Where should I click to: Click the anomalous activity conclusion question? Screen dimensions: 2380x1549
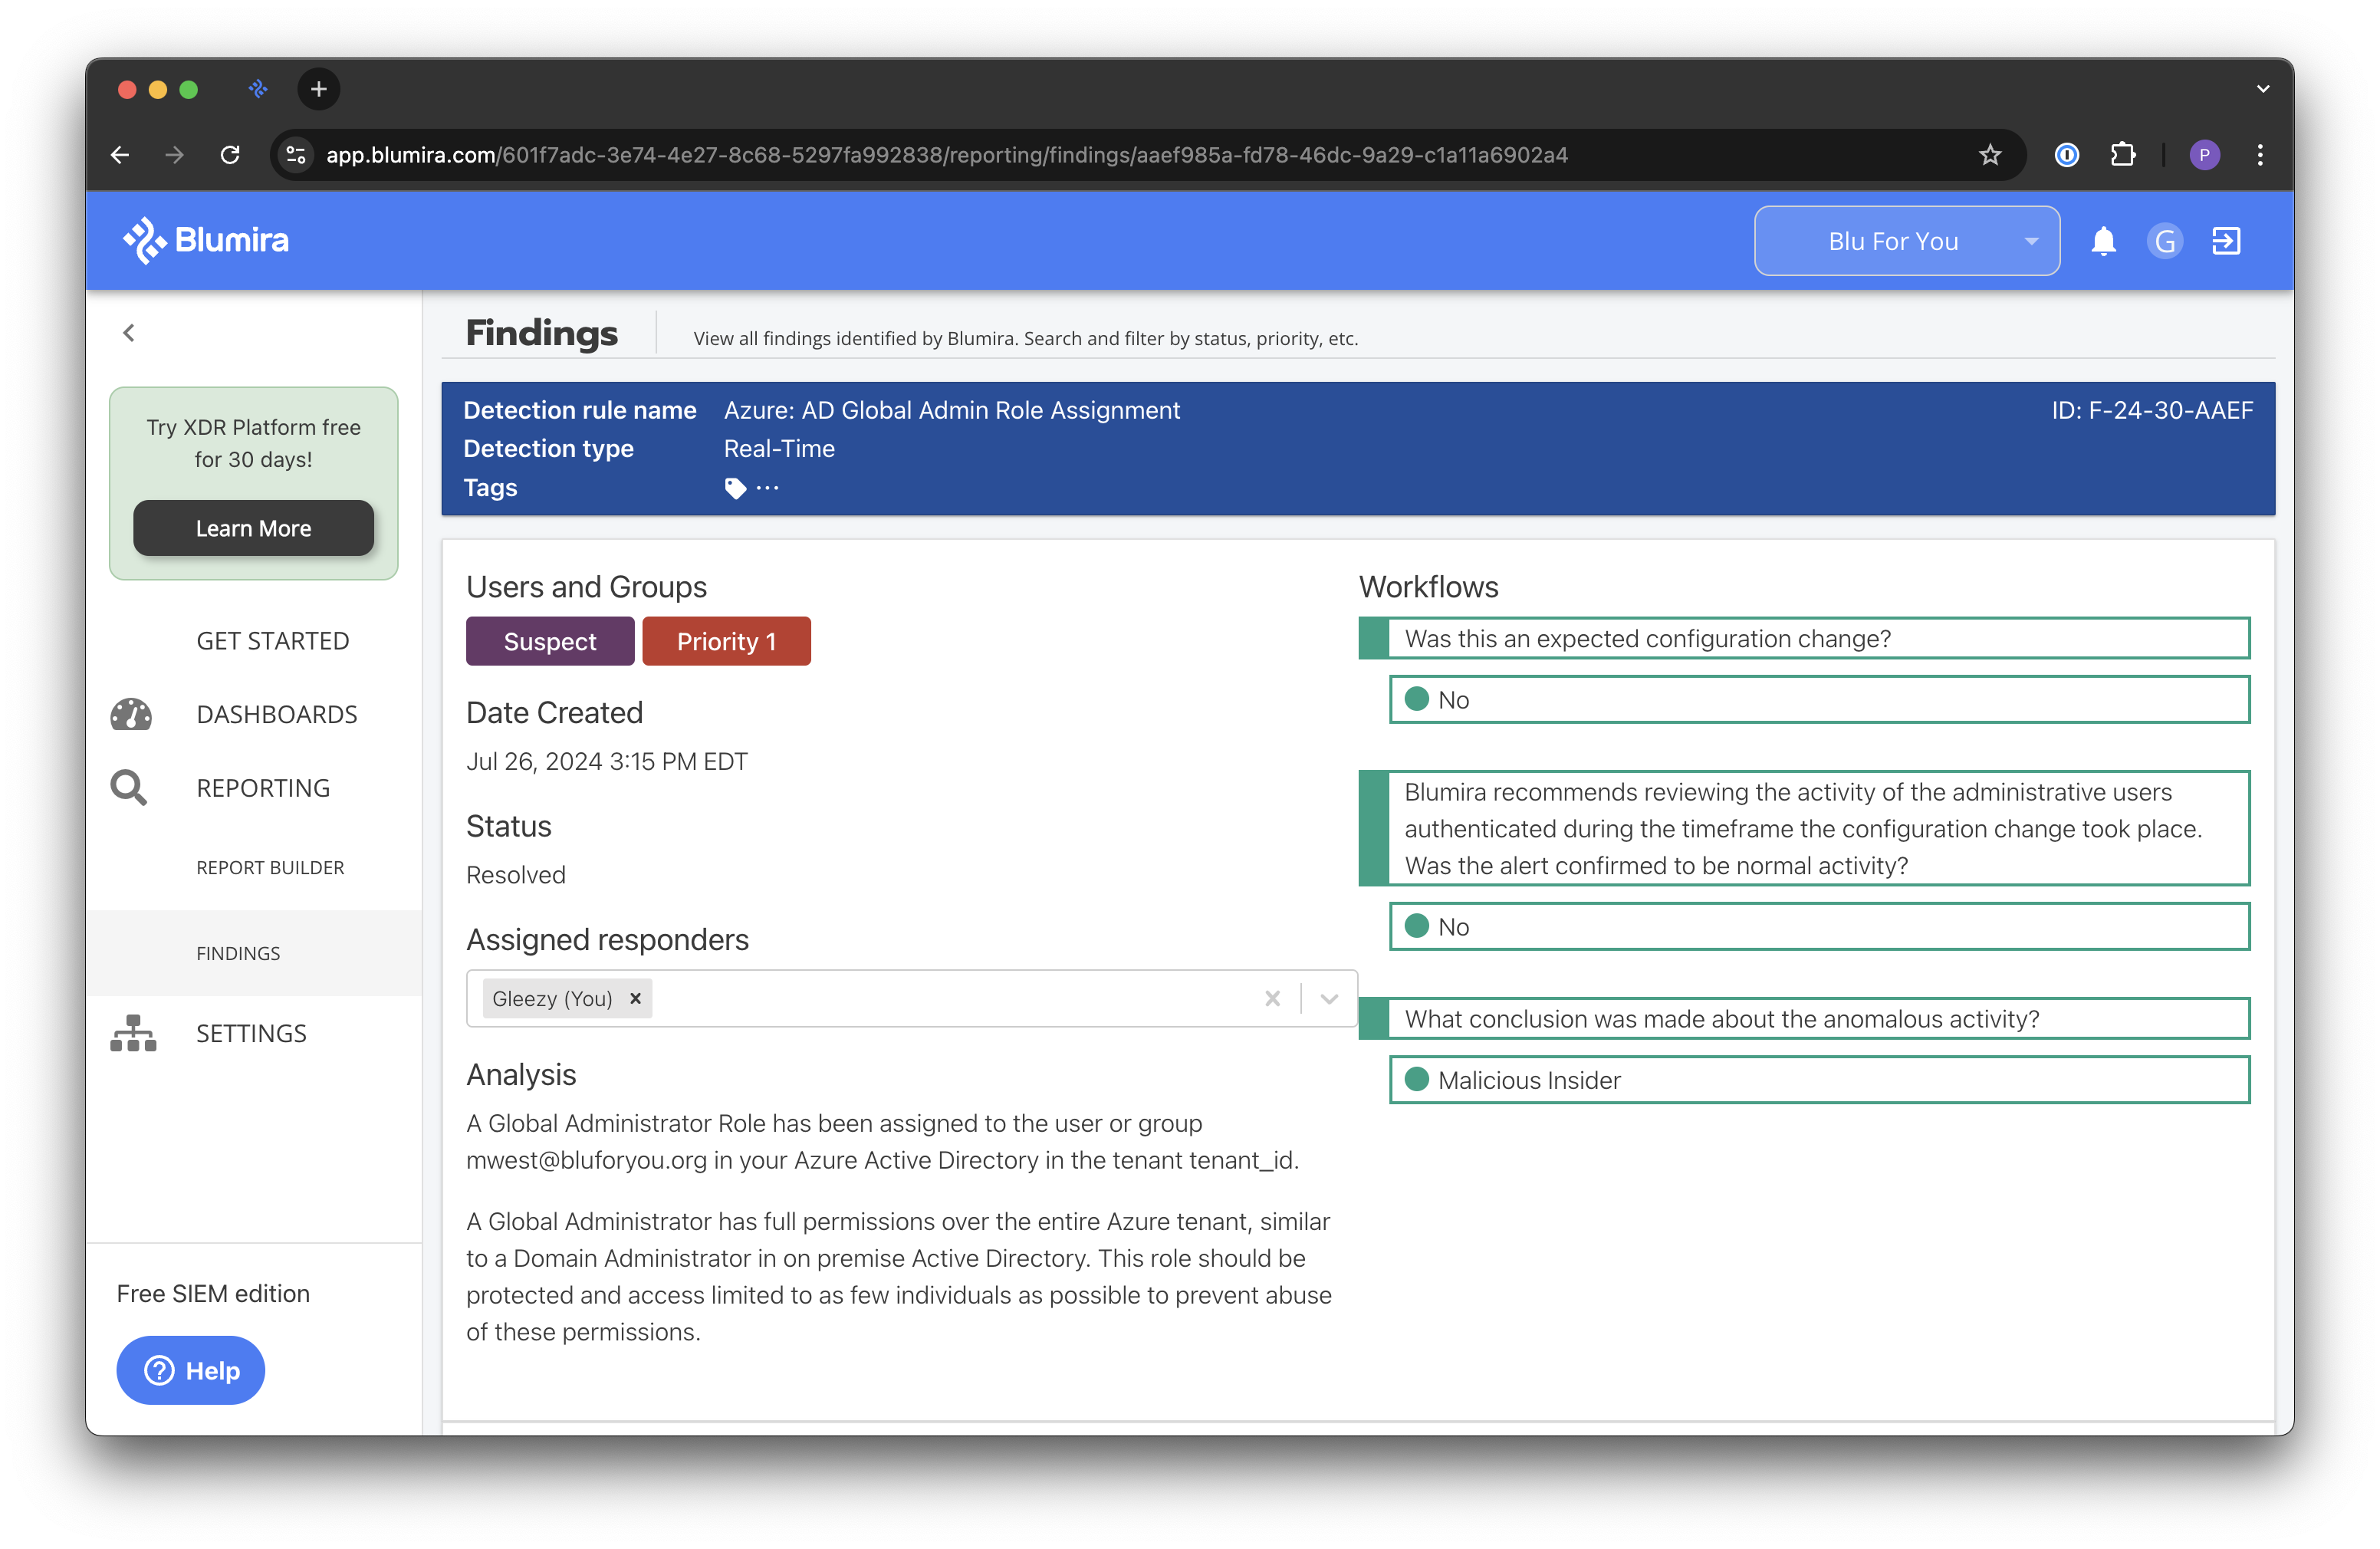pyautogui.click(x=1804, y=1018)
